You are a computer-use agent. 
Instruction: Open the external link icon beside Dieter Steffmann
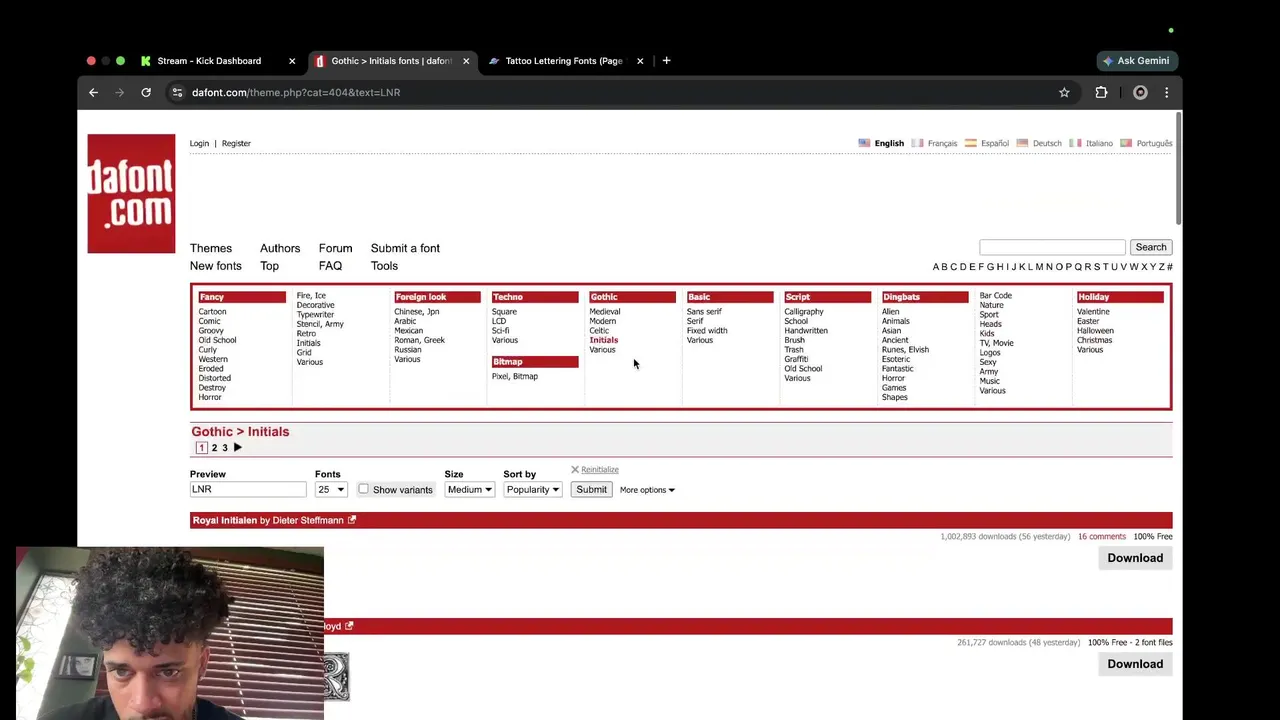pyautogui.click(x=351, y=520)
